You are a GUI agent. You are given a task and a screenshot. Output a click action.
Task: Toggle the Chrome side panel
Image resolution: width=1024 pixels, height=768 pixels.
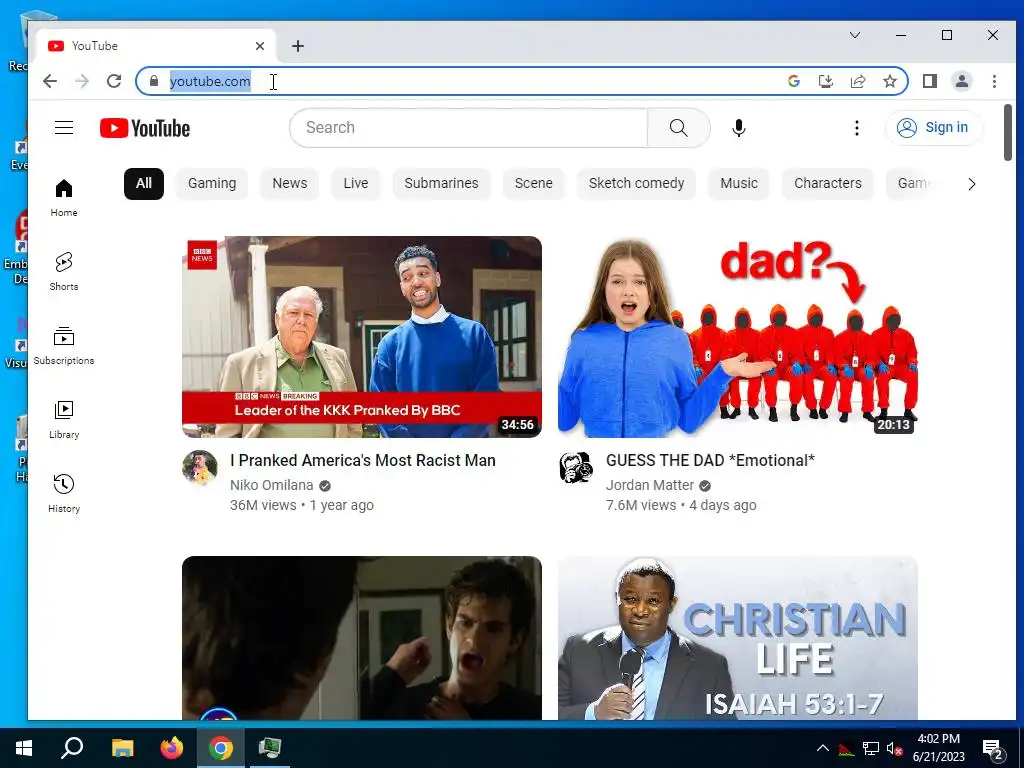(930, 81)
